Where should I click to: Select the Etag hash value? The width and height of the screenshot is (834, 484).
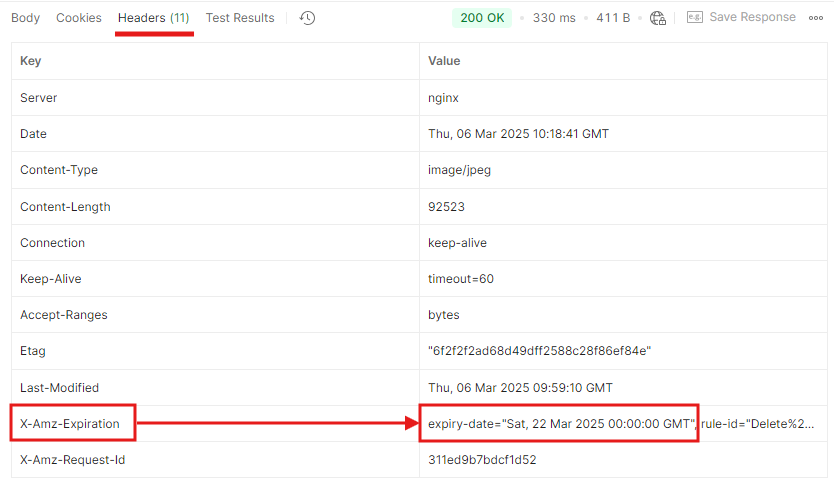(540, 351)
